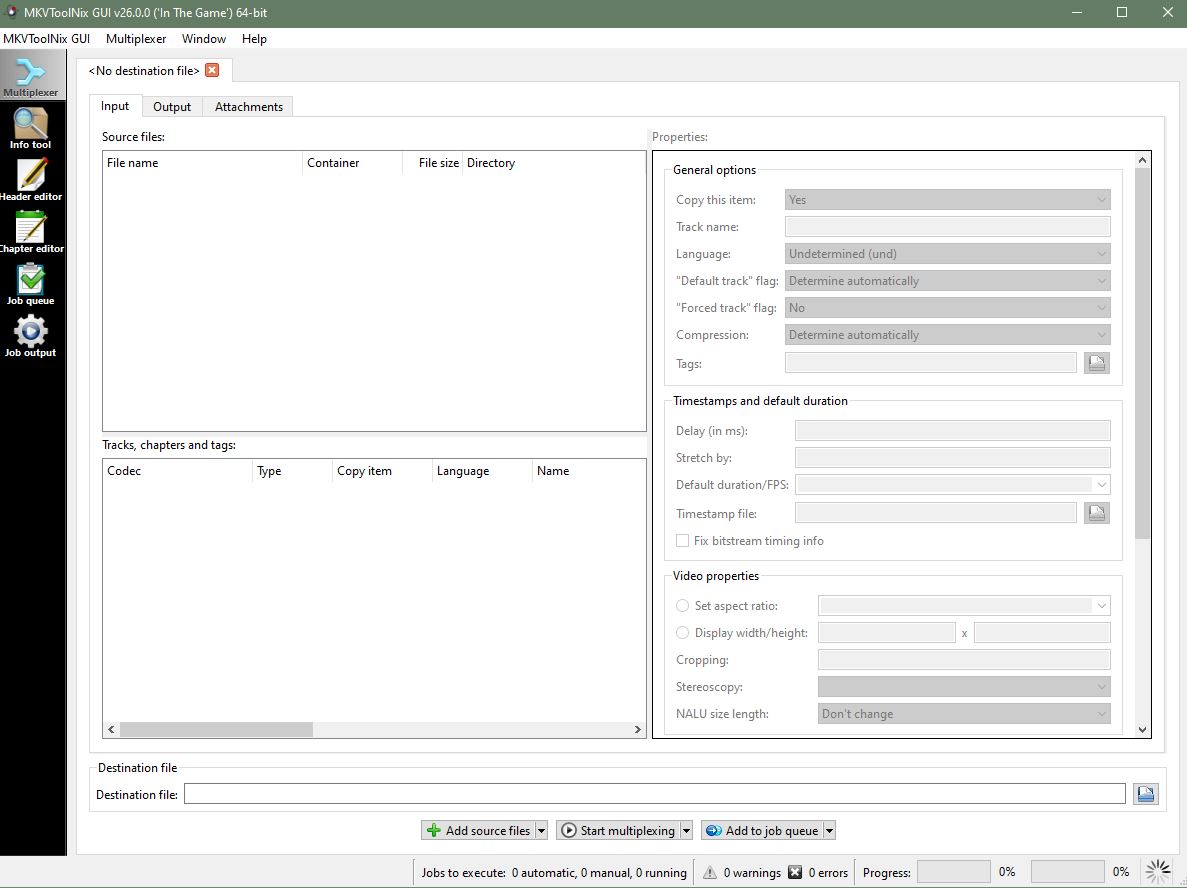This screenshot has height=888, width=1187.
Task: Click Jobs to execute status text
Action: (553, 872)
